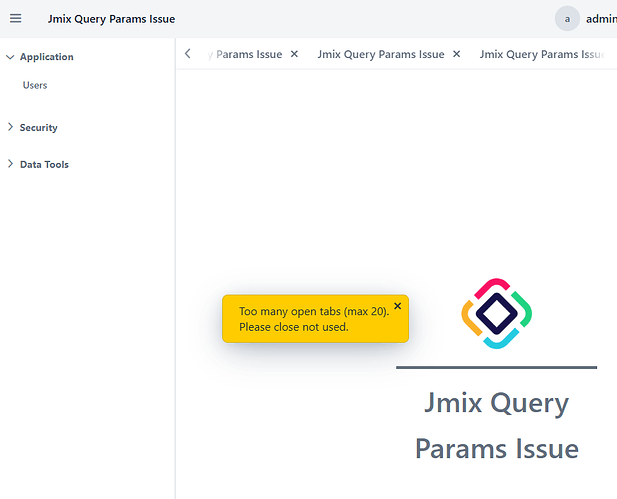This screenshot has width=617, height=499.
Task: Click the Jmix Query Params Issue header title
Action: pyautogui.click(x=111, y=19)
